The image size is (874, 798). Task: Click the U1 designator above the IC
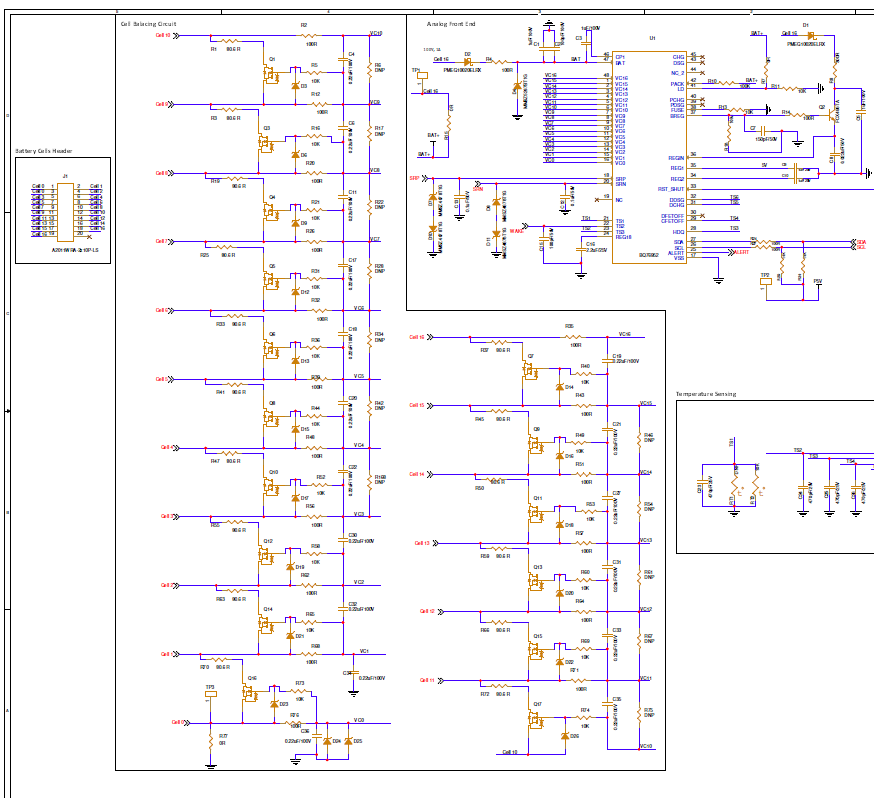[652, 38]
